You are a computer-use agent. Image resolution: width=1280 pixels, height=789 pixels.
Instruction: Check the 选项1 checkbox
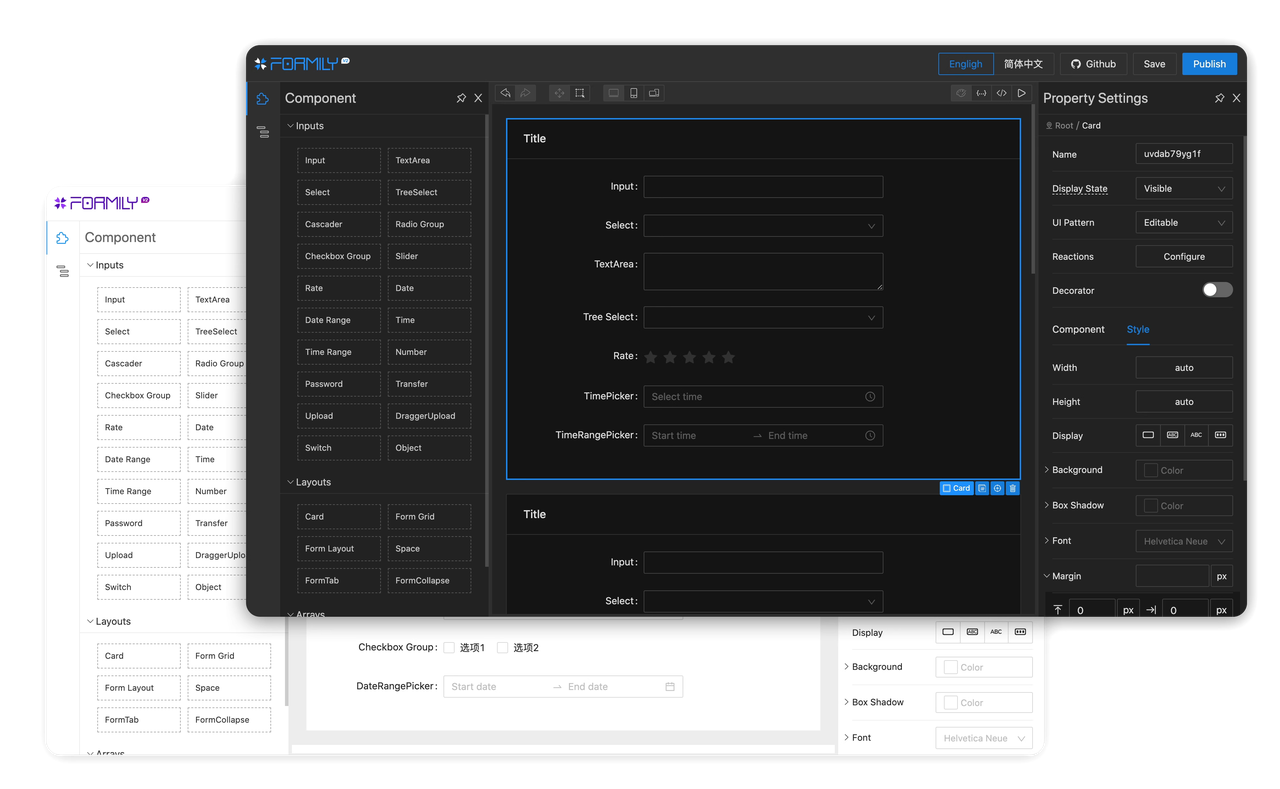(x=450, y=648)
